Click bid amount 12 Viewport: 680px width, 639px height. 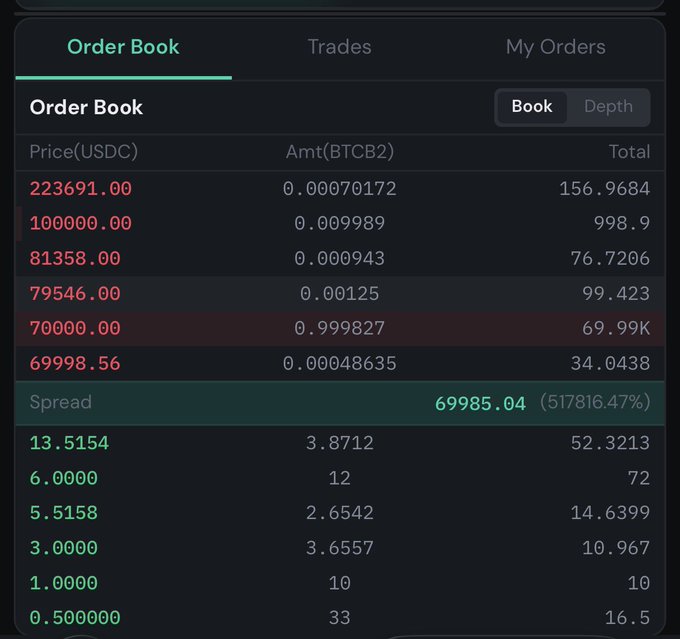coord(340,478)
